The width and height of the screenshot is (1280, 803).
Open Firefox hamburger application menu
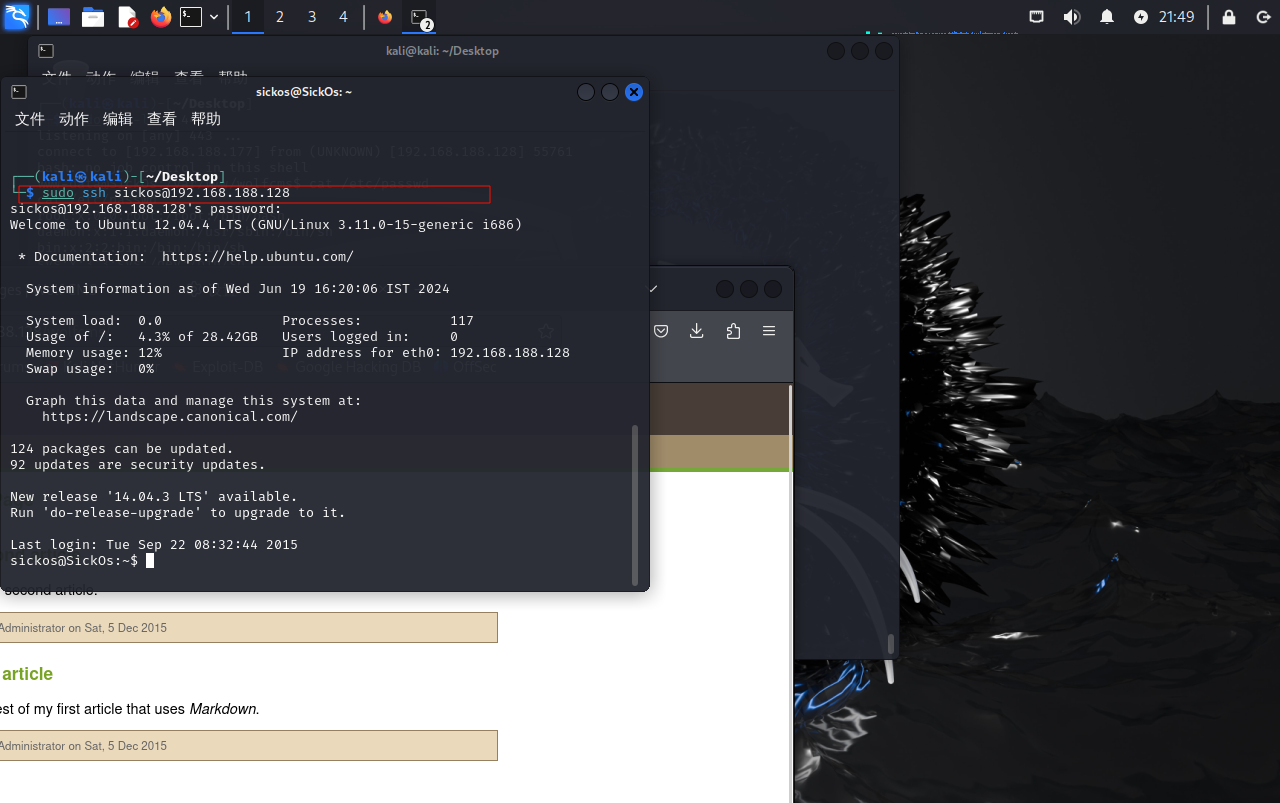pyautogui.click(x=769, y=331)
